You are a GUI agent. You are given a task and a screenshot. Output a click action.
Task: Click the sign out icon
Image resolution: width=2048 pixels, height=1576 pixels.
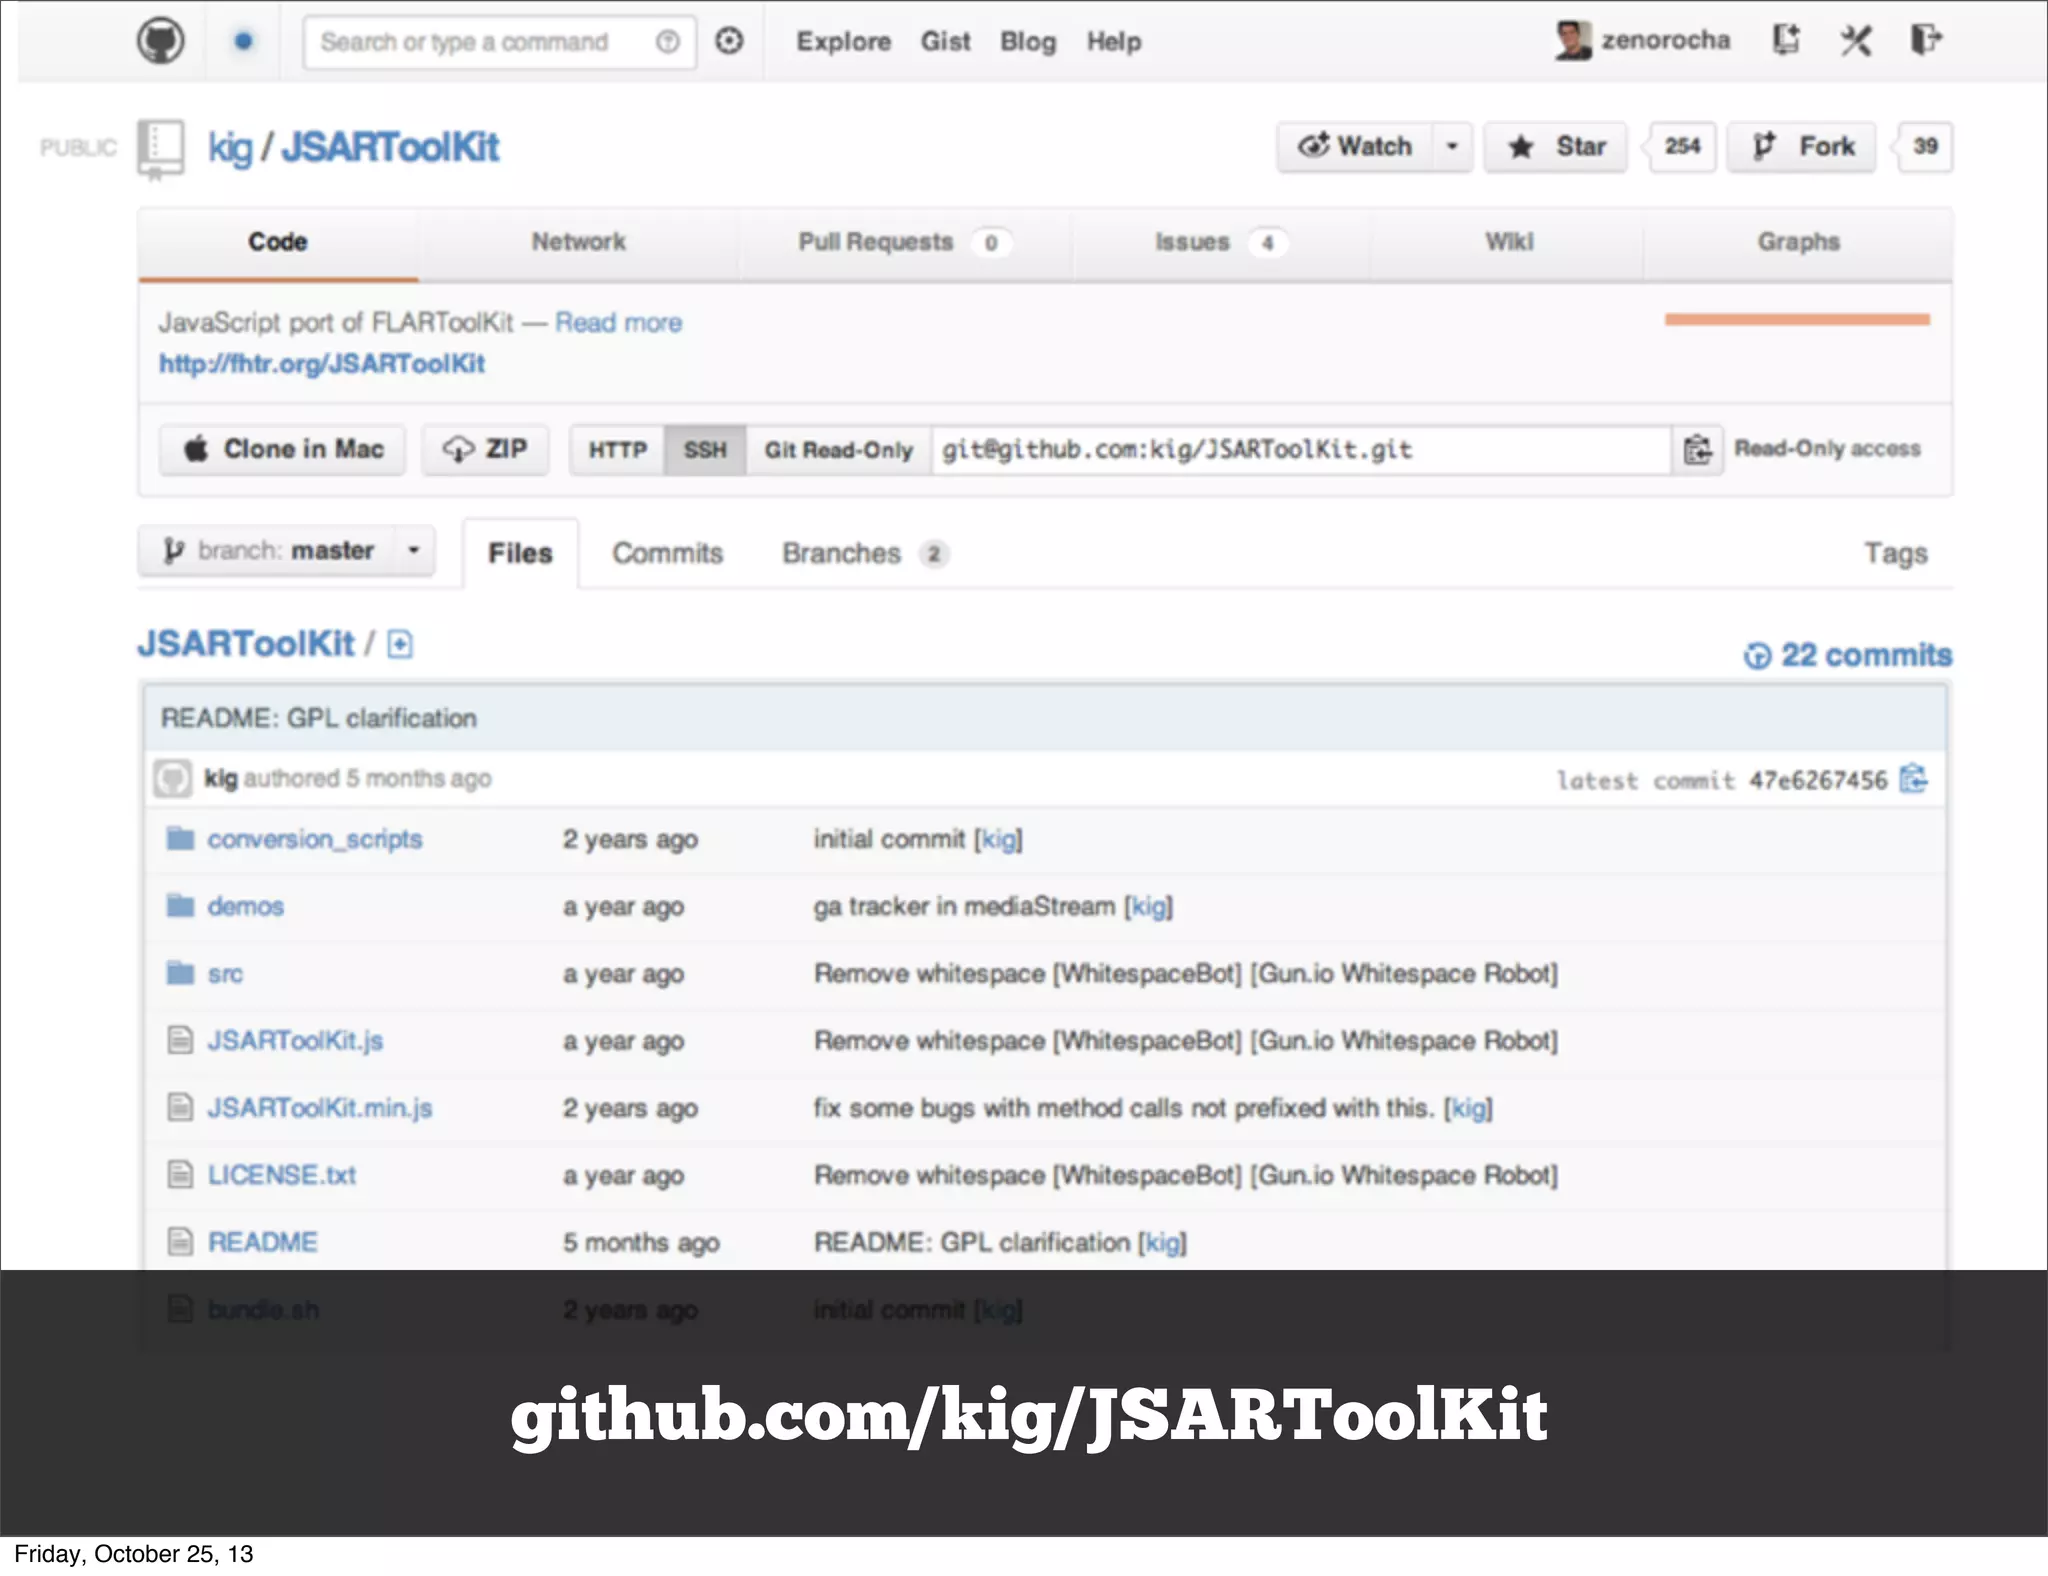(1926, 40)
